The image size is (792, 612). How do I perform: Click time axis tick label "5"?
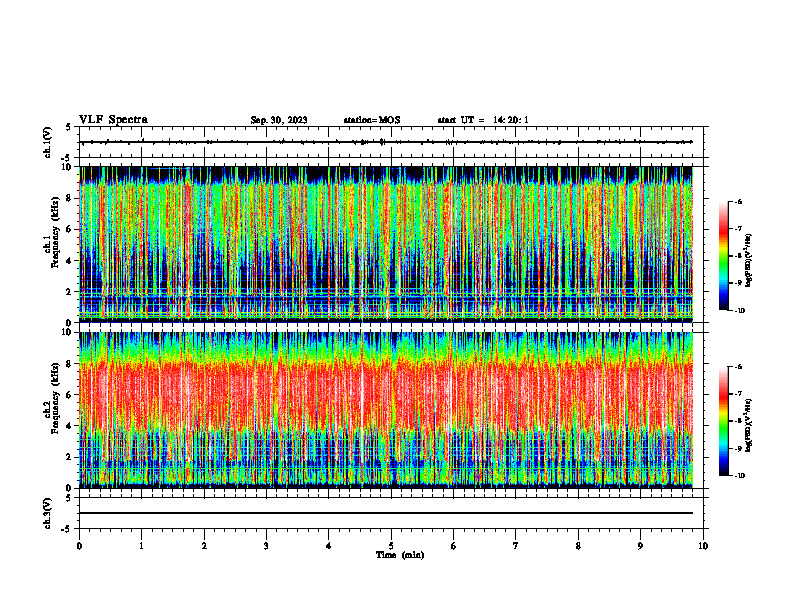391,546
